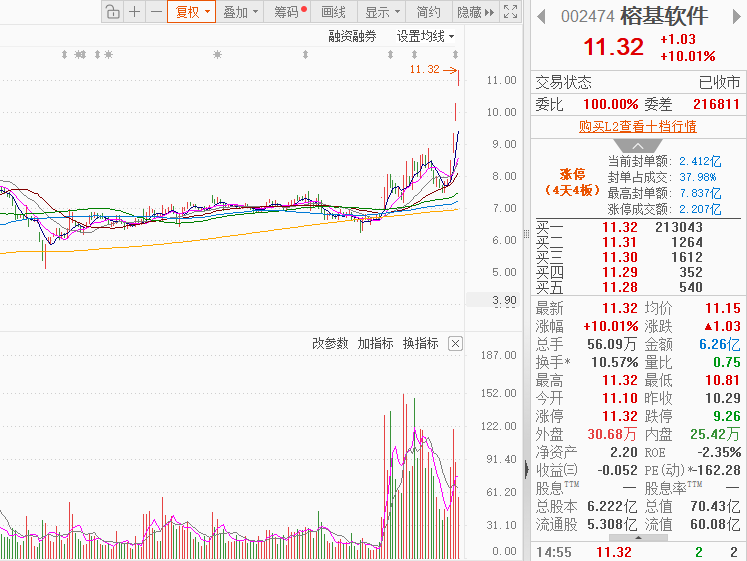Open the 复权 dropdown

click(192, 11)
